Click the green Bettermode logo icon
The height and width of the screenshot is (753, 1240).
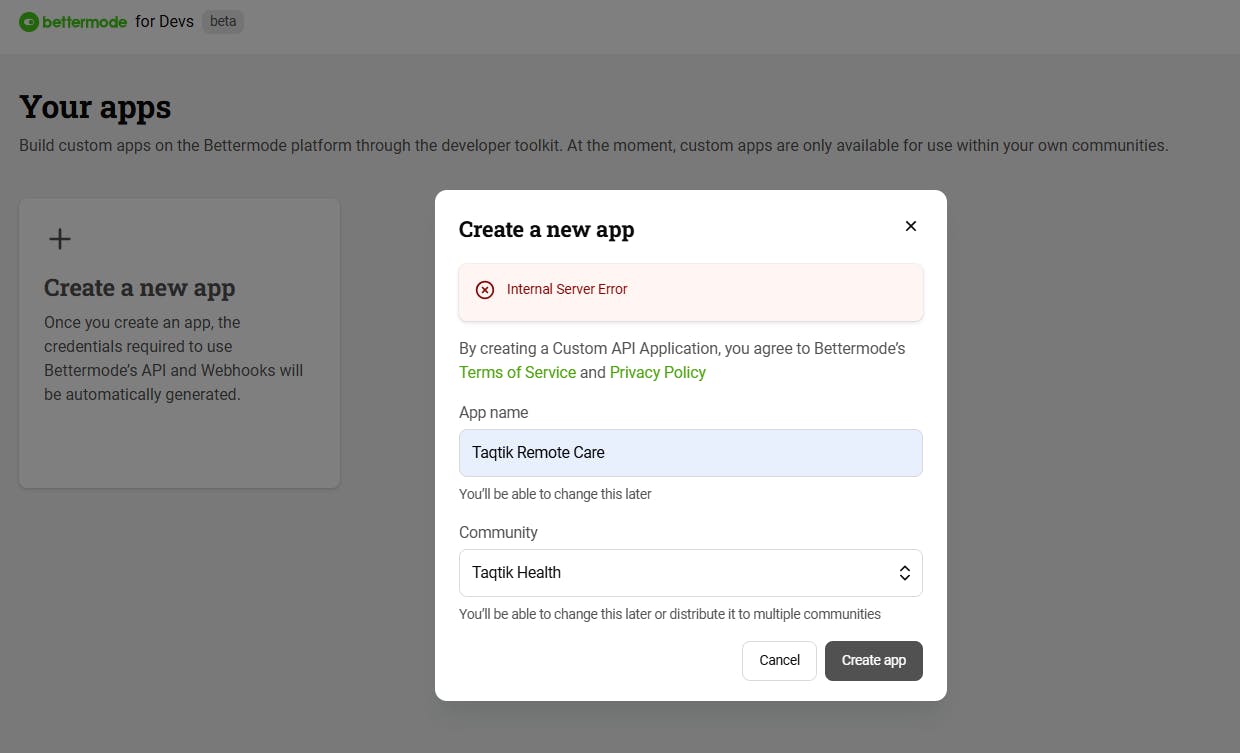click(28, 21)
